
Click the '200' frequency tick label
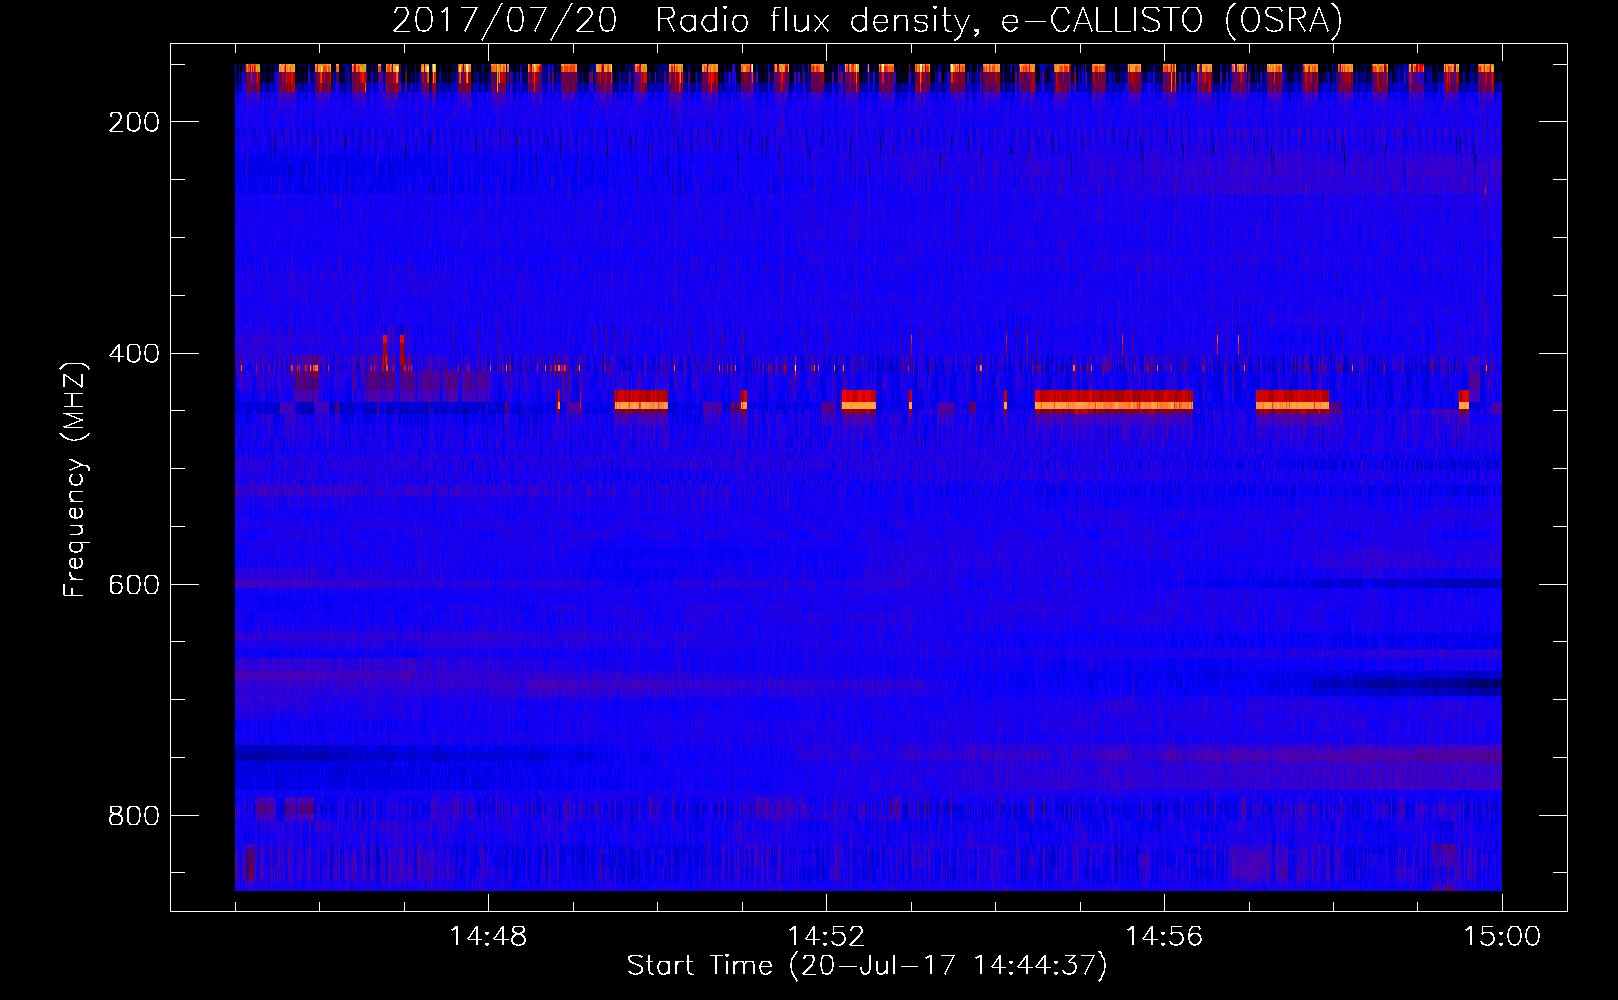tap(133, 122)
